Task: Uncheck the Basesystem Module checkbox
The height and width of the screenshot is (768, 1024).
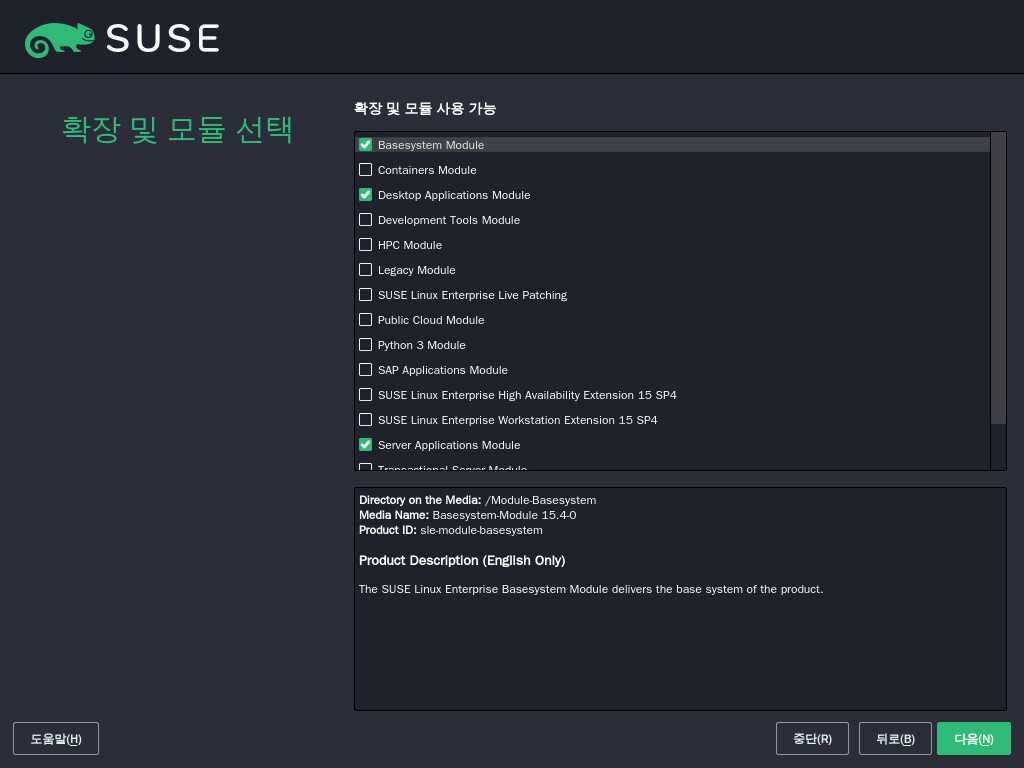Action: pos(366,145)
